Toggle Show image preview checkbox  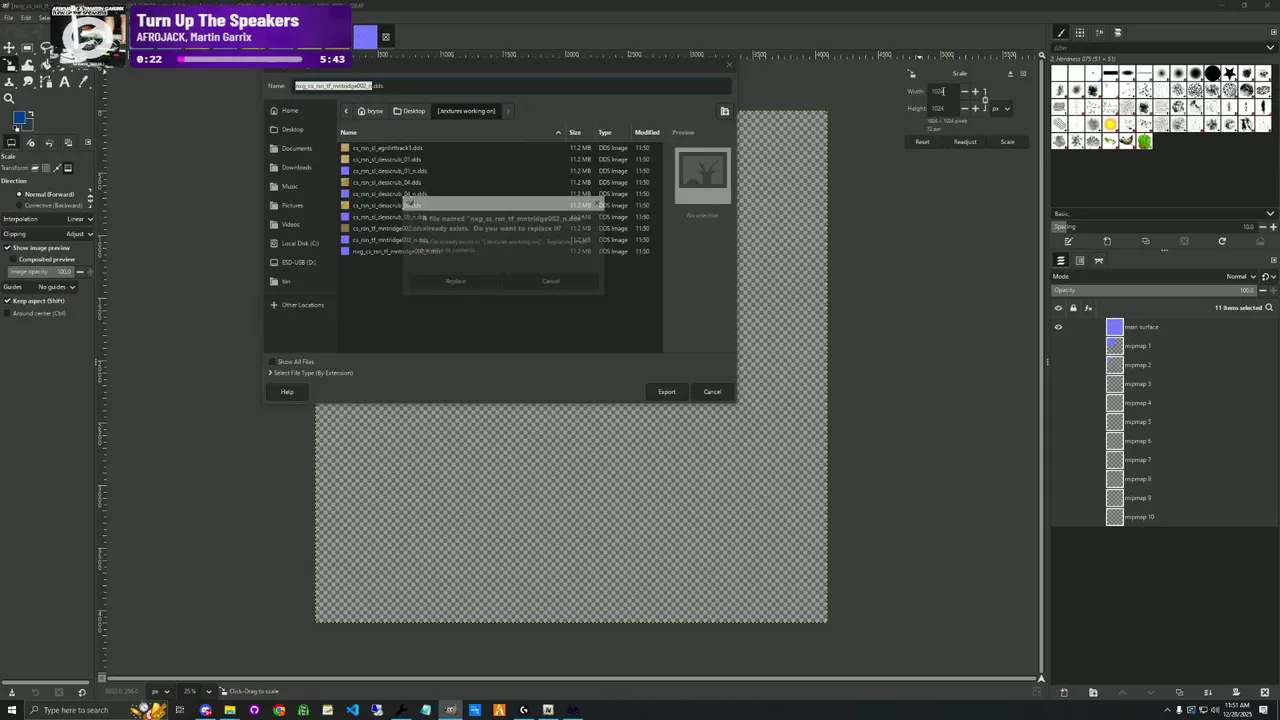[x=8, y=248]
